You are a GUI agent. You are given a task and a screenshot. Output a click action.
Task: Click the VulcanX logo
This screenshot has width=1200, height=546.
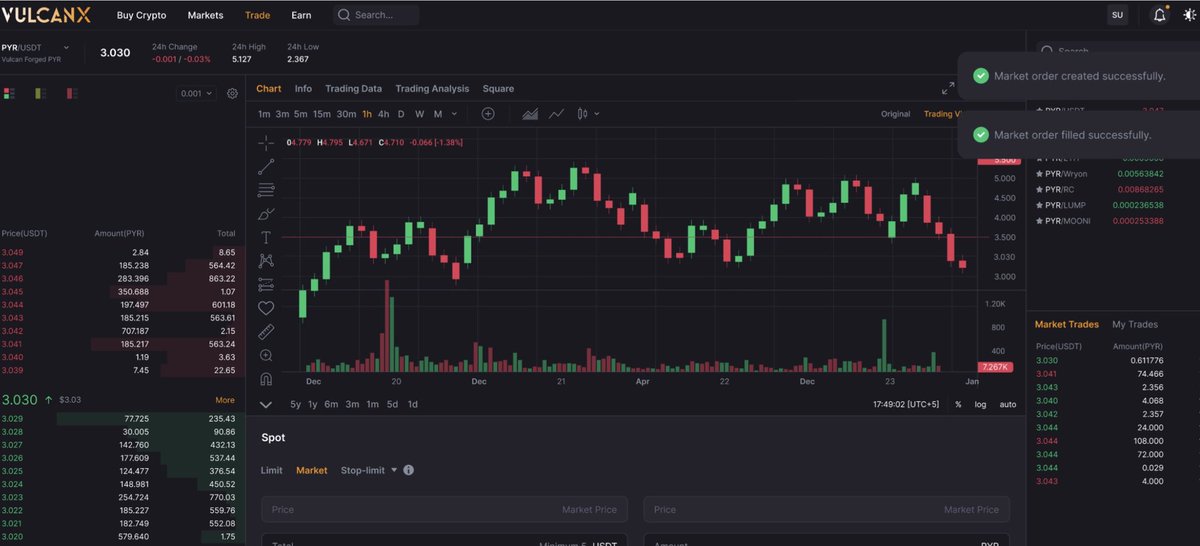46,15
